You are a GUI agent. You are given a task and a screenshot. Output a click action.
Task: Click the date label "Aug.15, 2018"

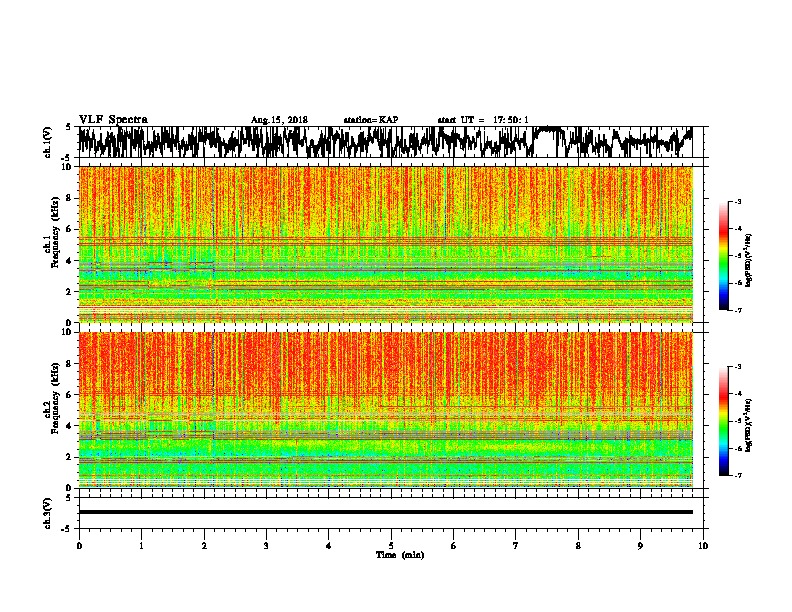click(x=279, y=120)
